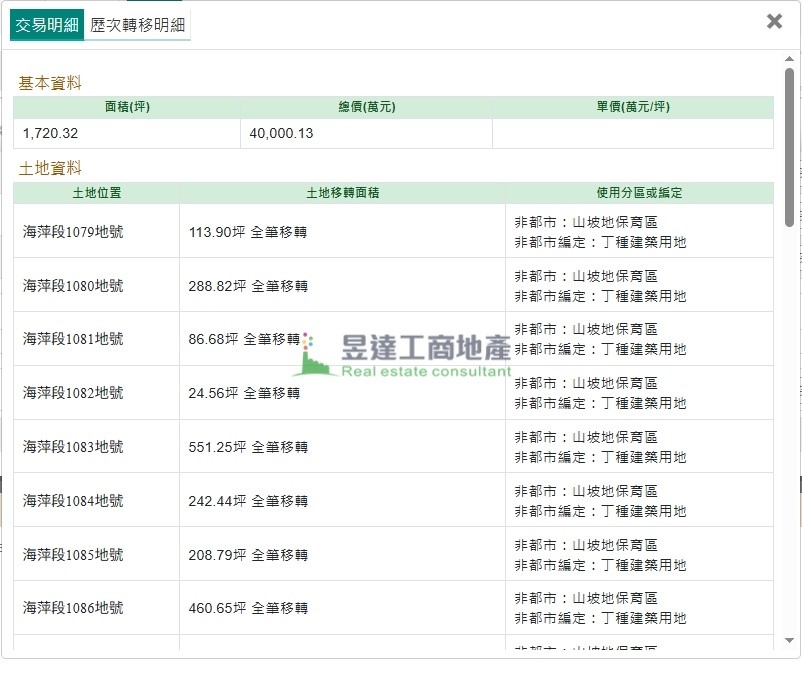Click the 單價(萬元/坪) column header

pos(632,107)
